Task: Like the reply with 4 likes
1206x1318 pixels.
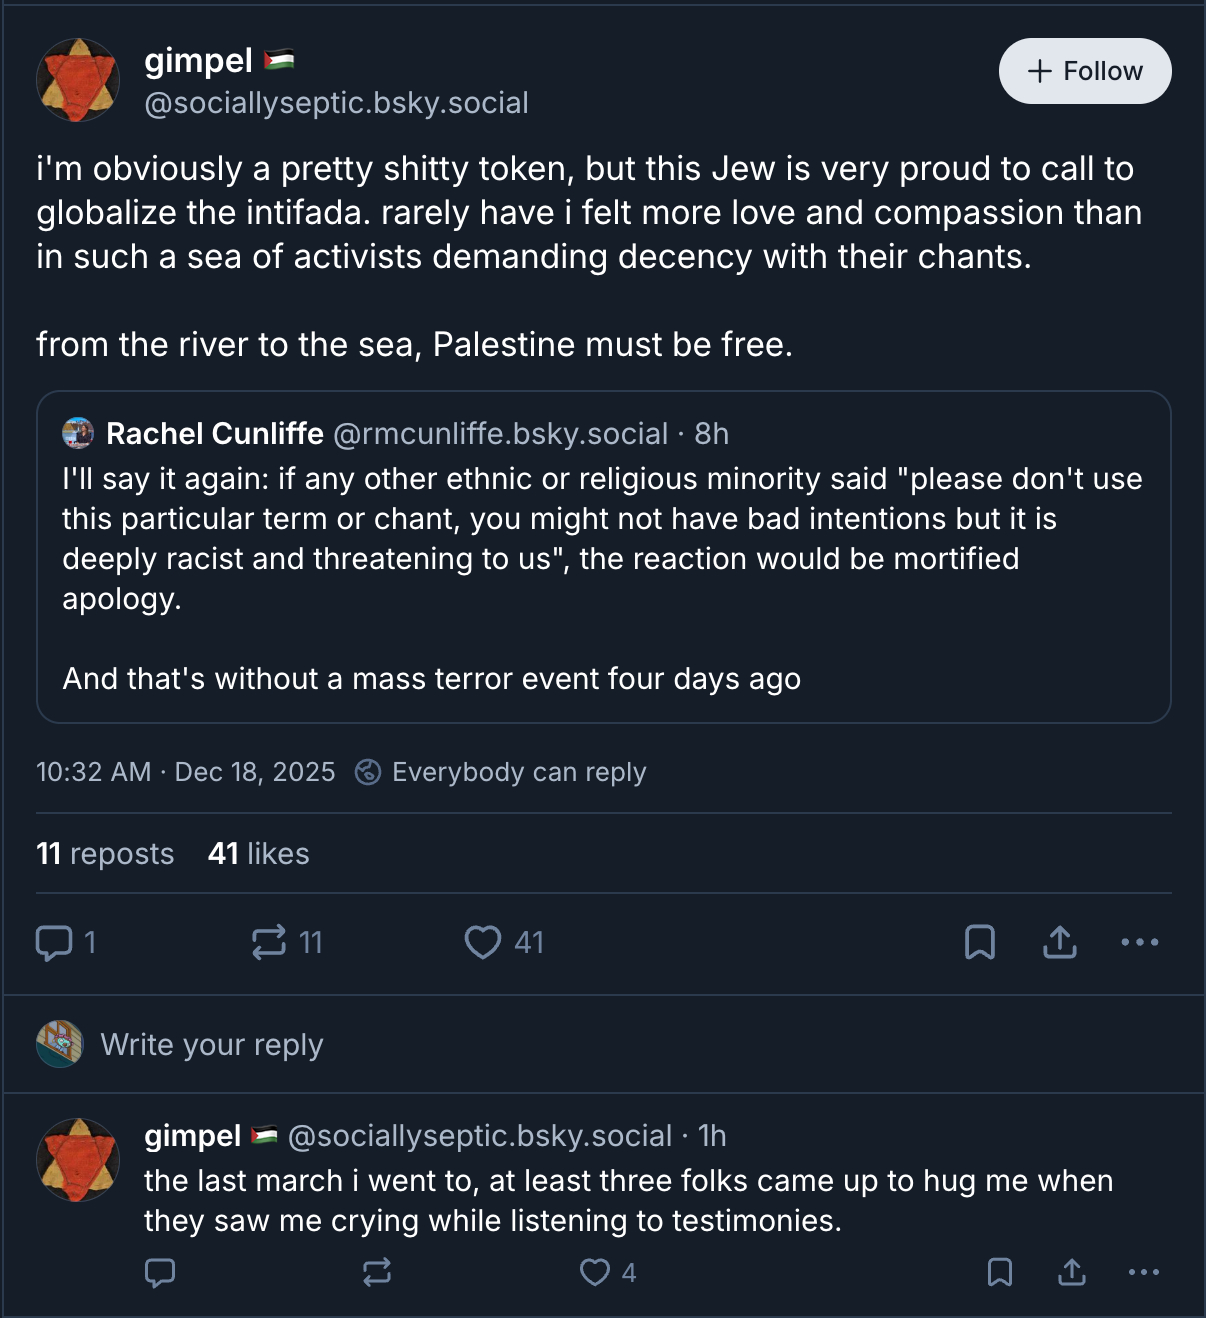Action: (x=595, y=1272)
